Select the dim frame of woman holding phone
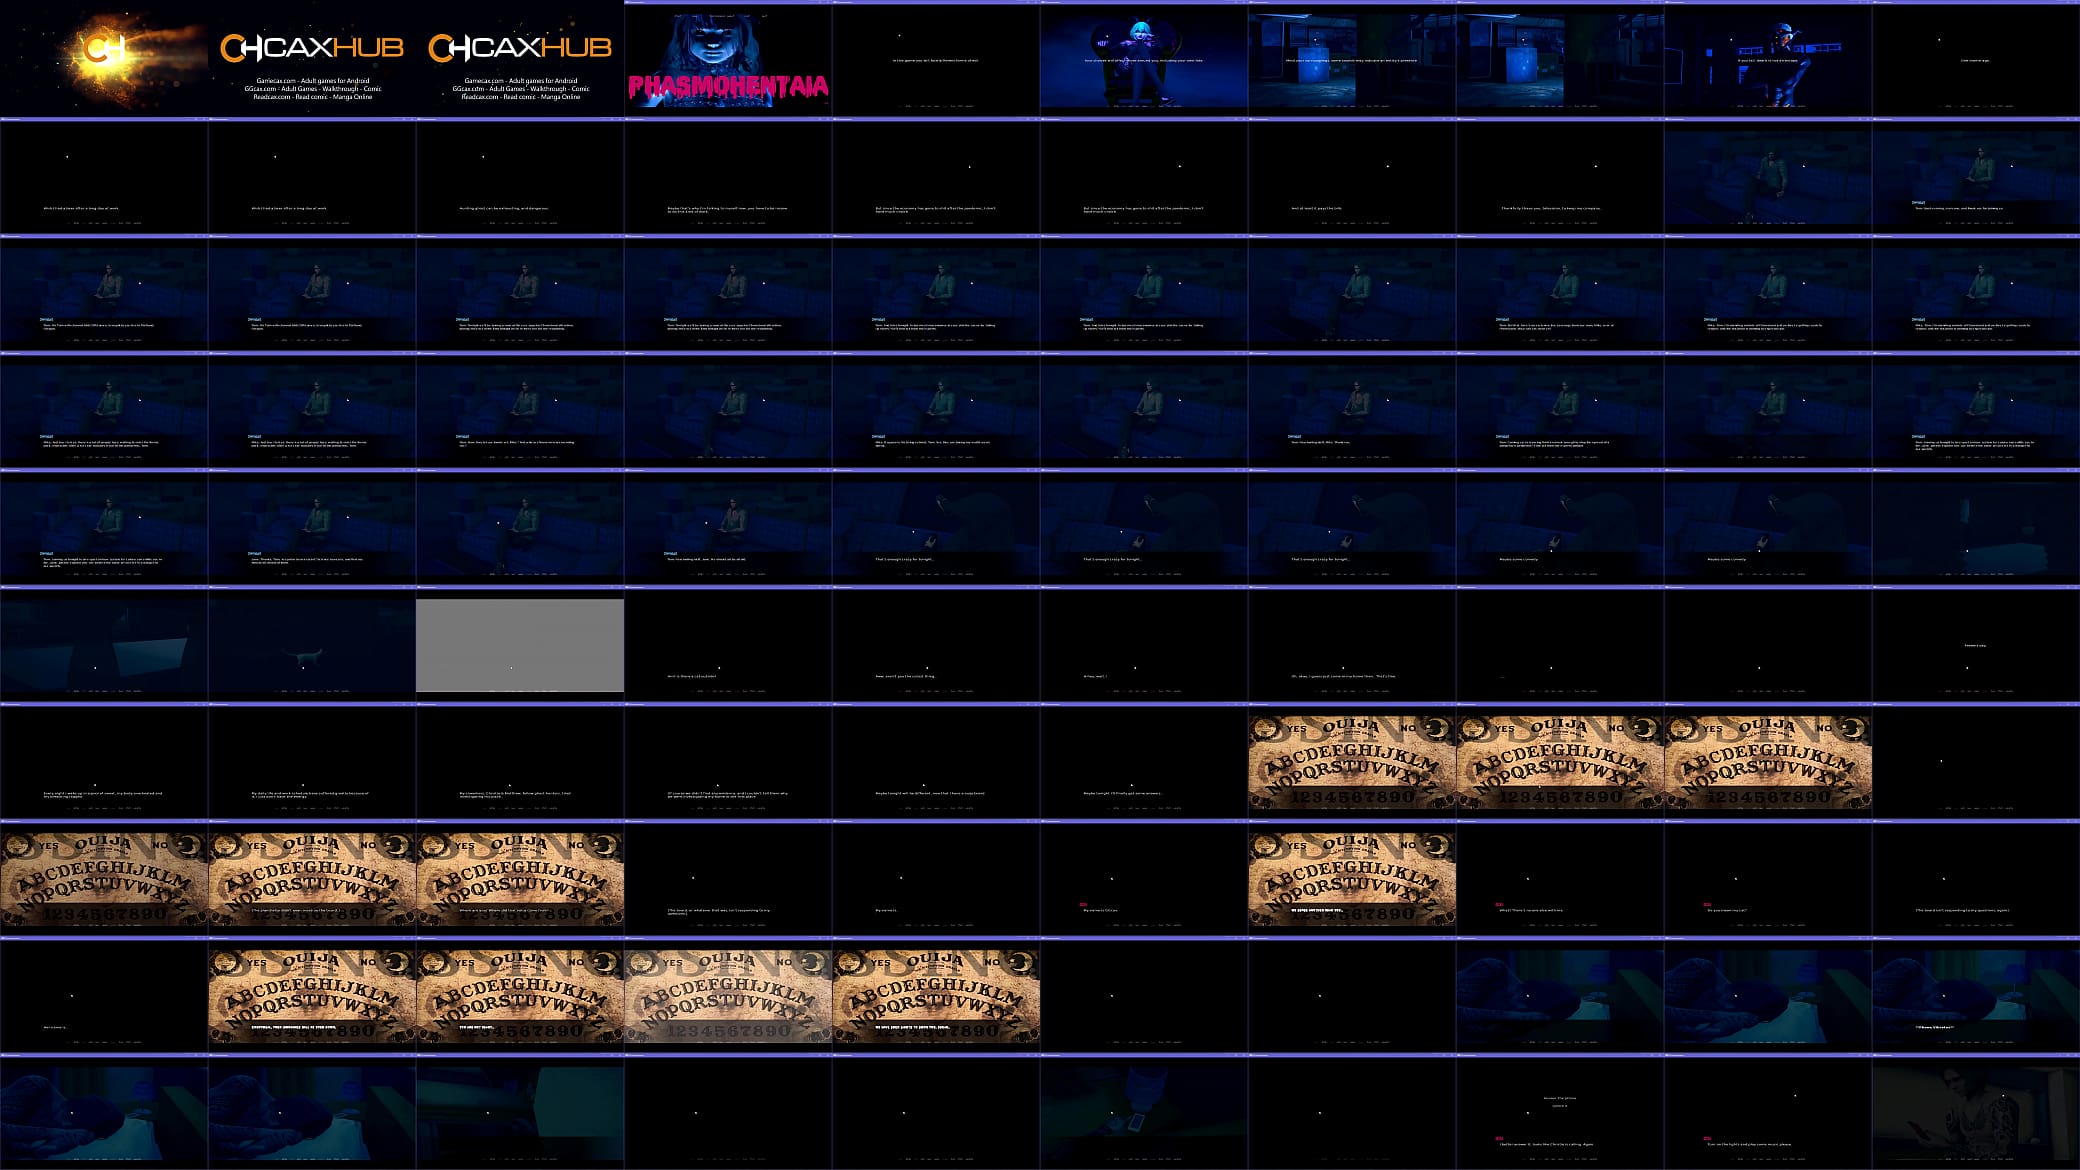2080x1170 pixels. [1976, 1111]
